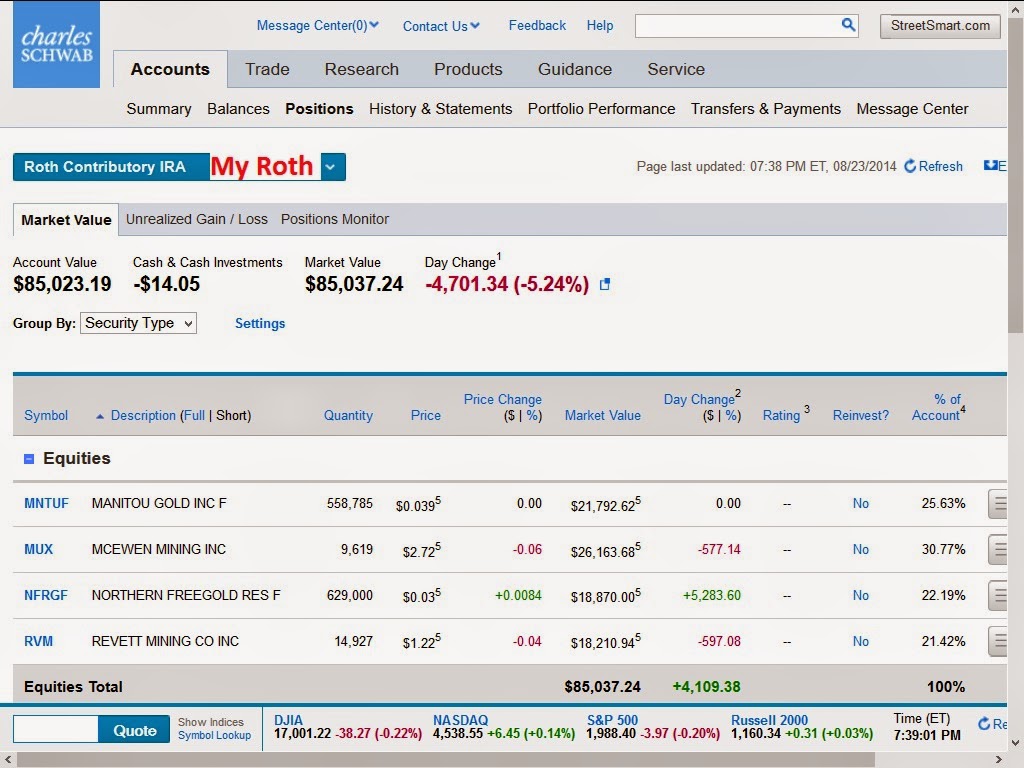Viewport: 1024px width, 768px height.
Task: Open the account selector dropdown arrow
Action: coord(331,167)
